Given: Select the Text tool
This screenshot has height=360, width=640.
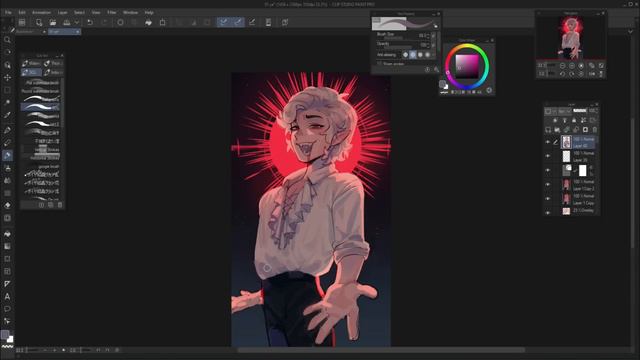Looking at the screenshot, I should pos(7,297).
